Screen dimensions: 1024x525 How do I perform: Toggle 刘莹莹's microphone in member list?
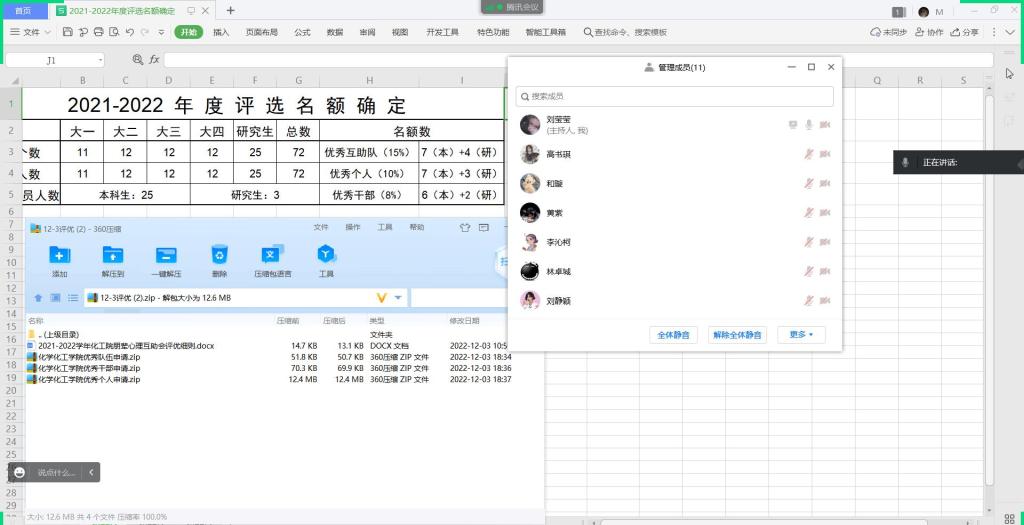click(809, 125)
